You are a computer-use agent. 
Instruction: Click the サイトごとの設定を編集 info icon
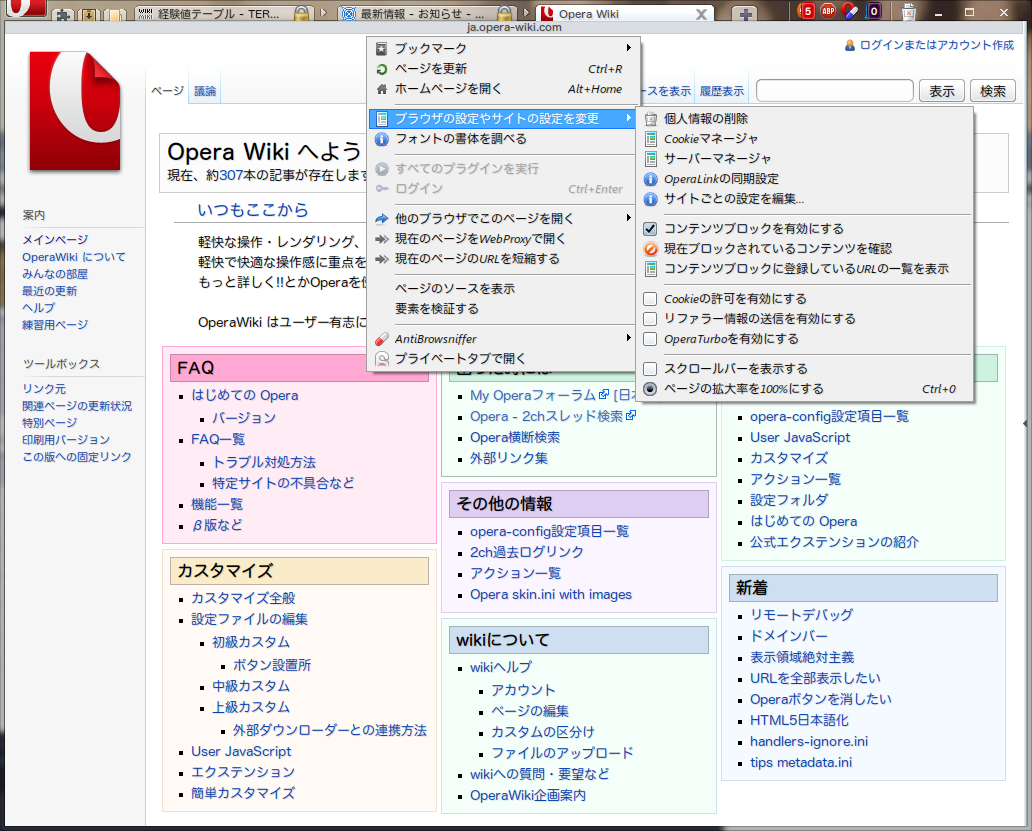[x=650, y=199]
